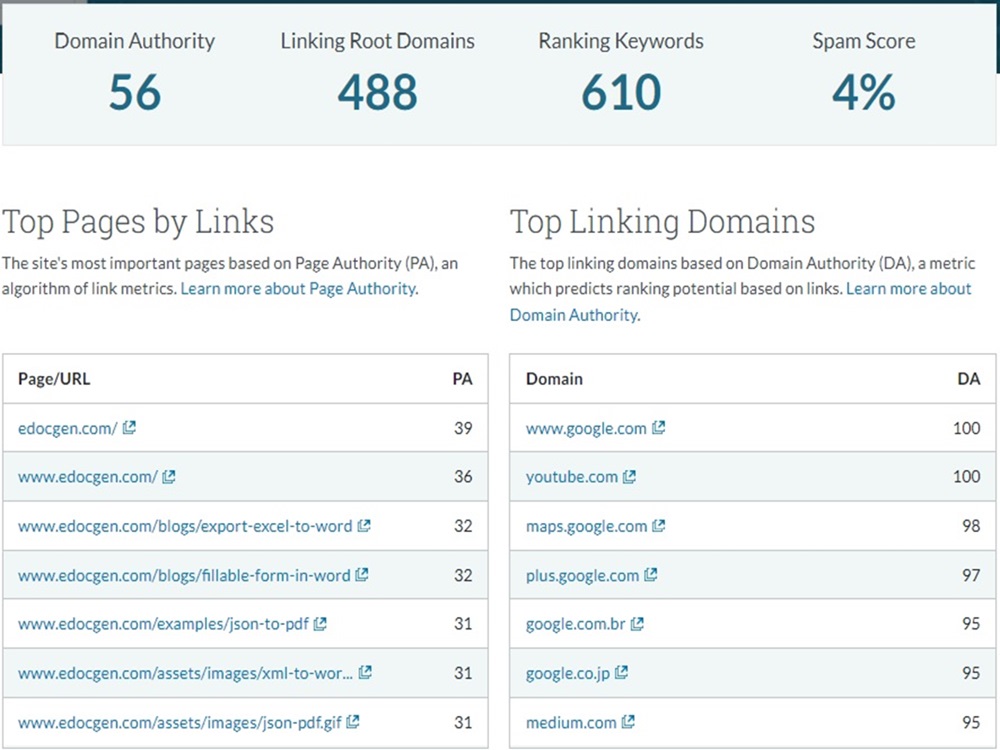Screen dimensions: 1000x750
Task: Open the assets/images/xml-to-wor... URL
Action: 185,673
